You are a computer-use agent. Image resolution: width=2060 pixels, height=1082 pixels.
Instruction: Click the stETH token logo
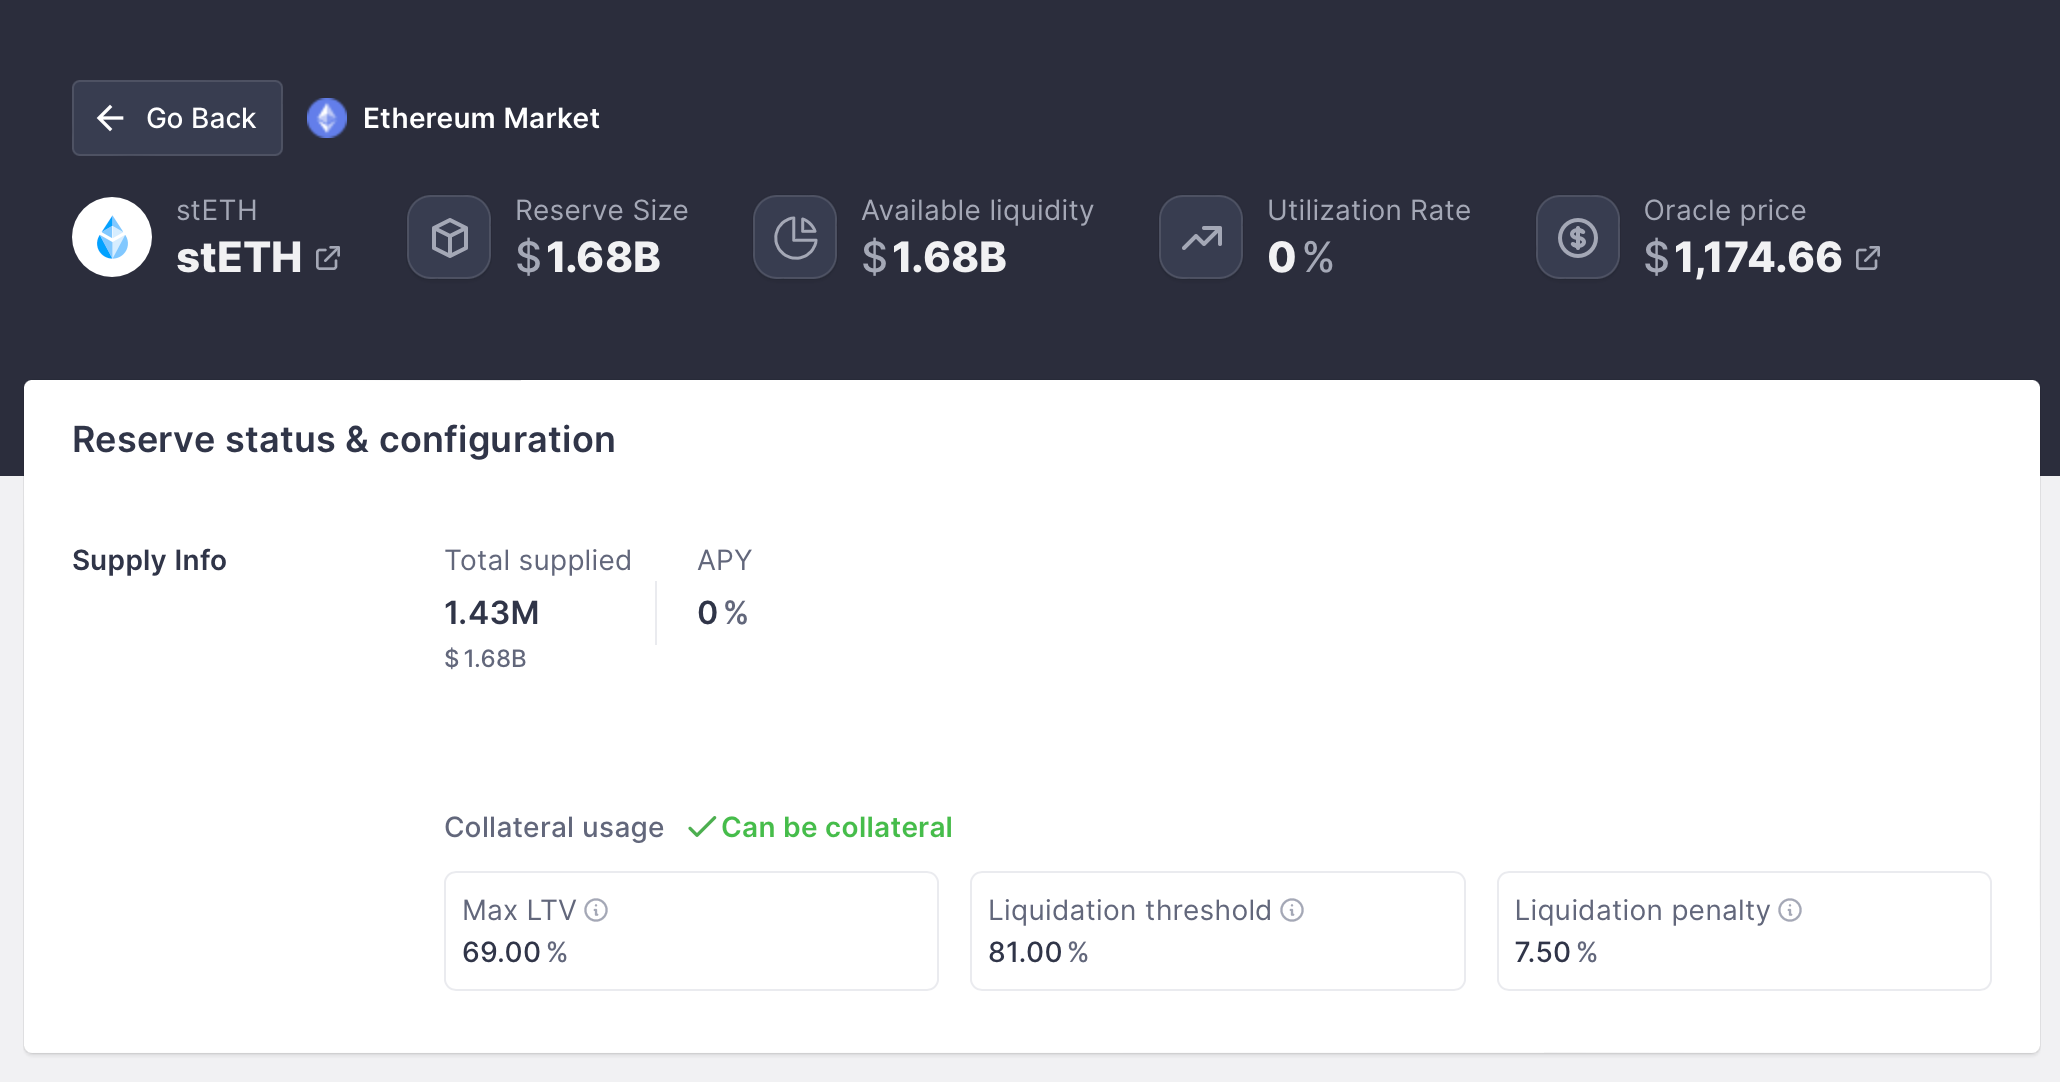112,237
